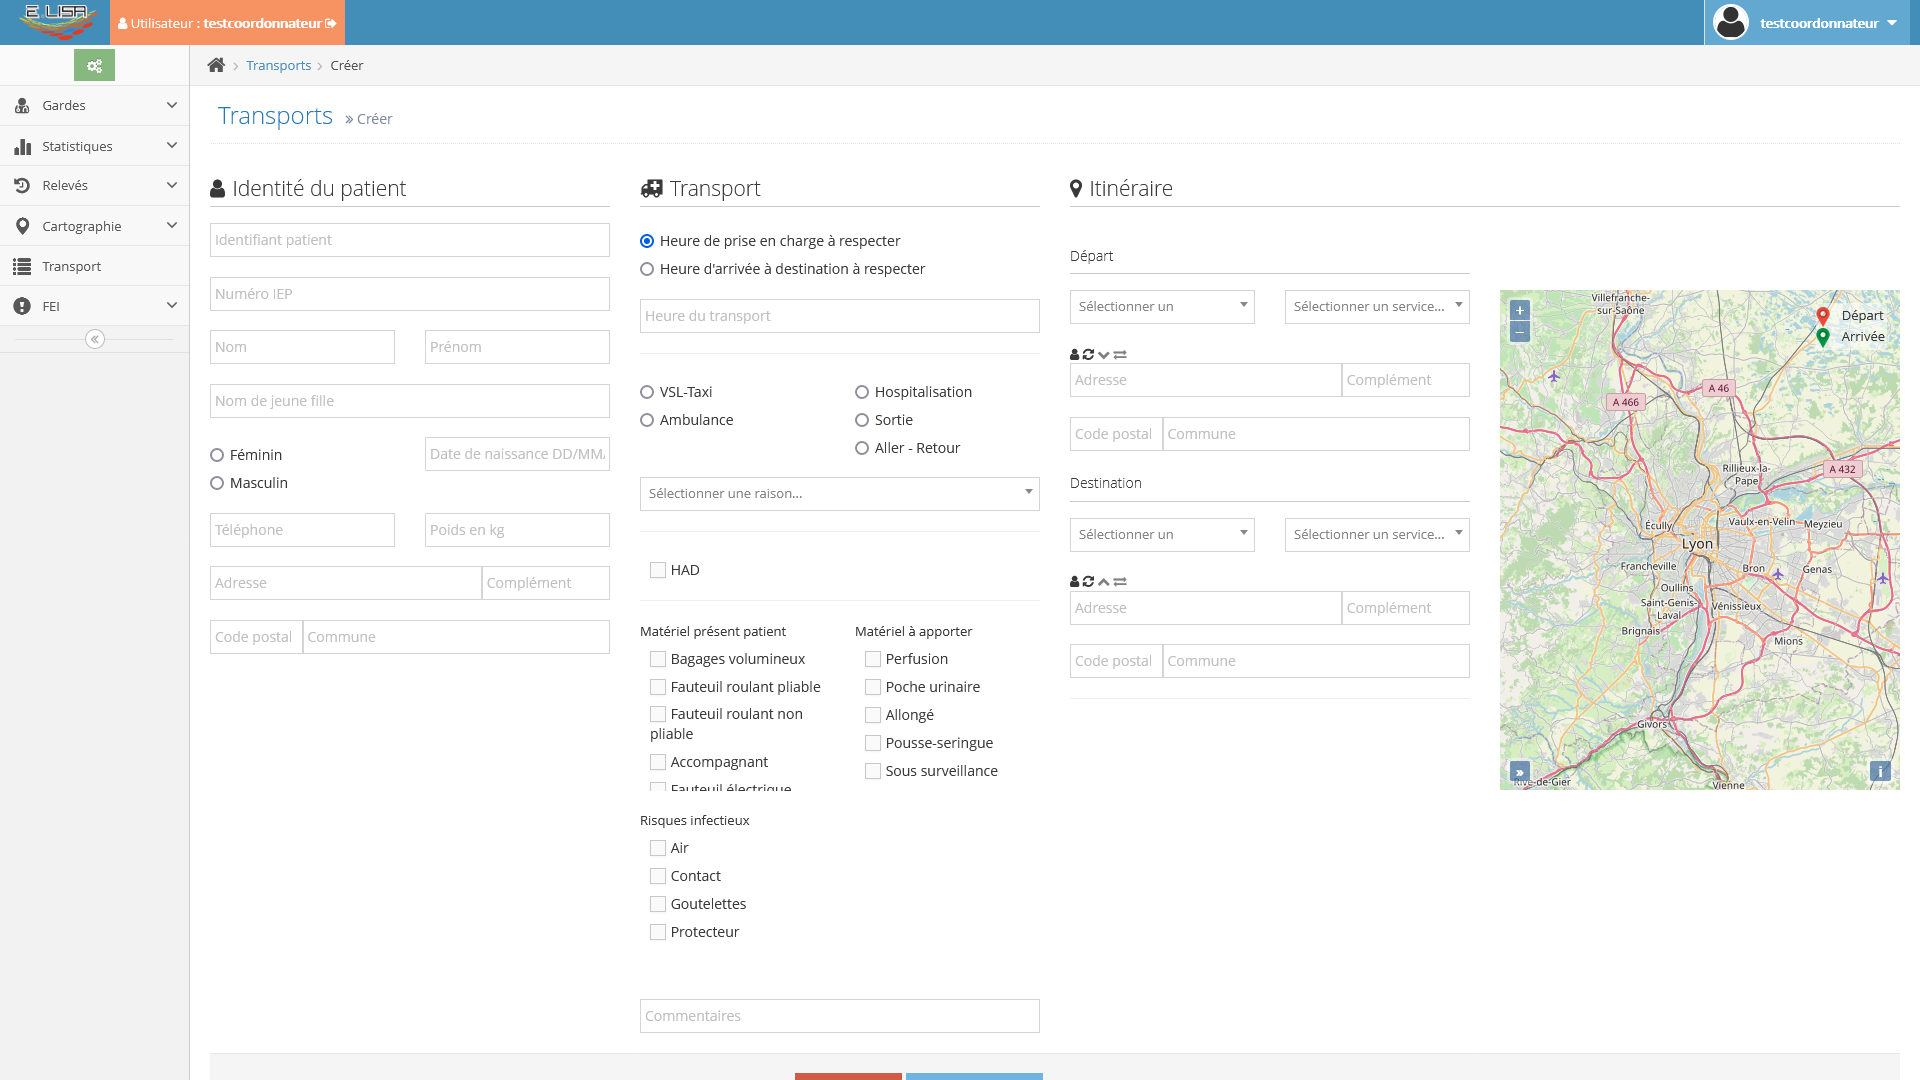Viewport: 1920px width, 1080px height.
Task: Click the swap arrows icon under Départ
Action: coord(1120,355)
